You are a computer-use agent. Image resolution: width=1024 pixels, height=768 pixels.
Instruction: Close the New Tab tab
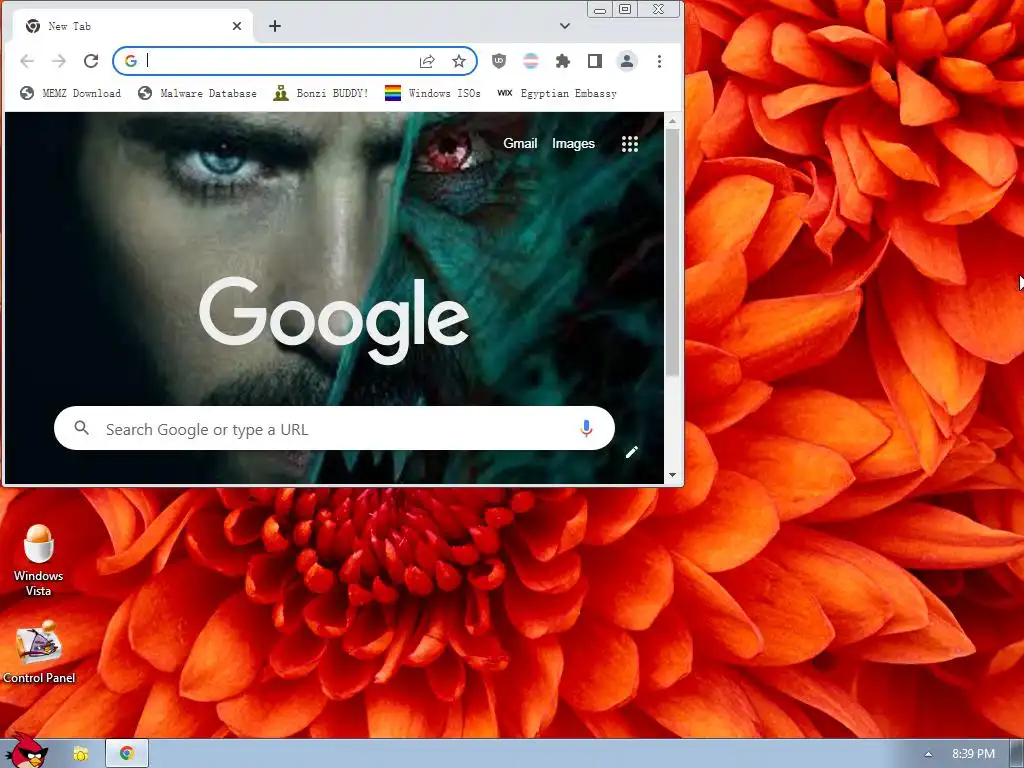(237, 26)
